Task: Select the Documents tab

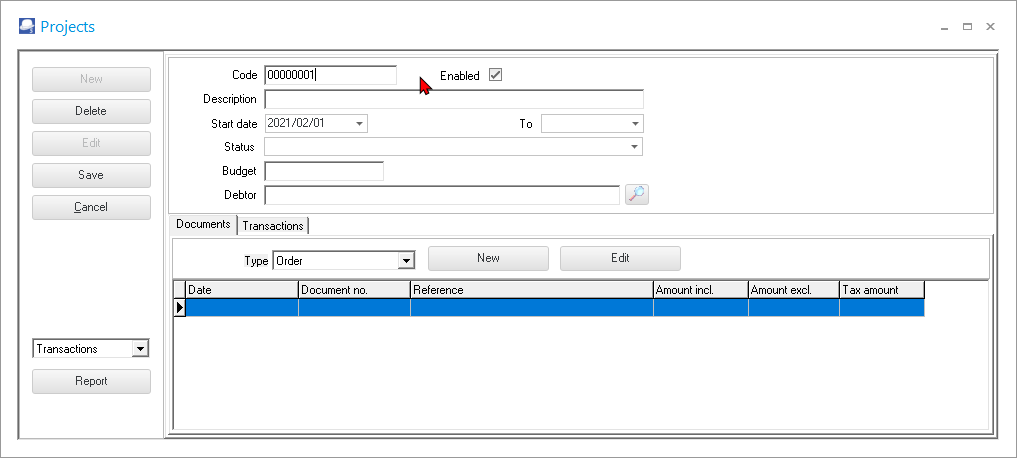Action: click(203, 225)
